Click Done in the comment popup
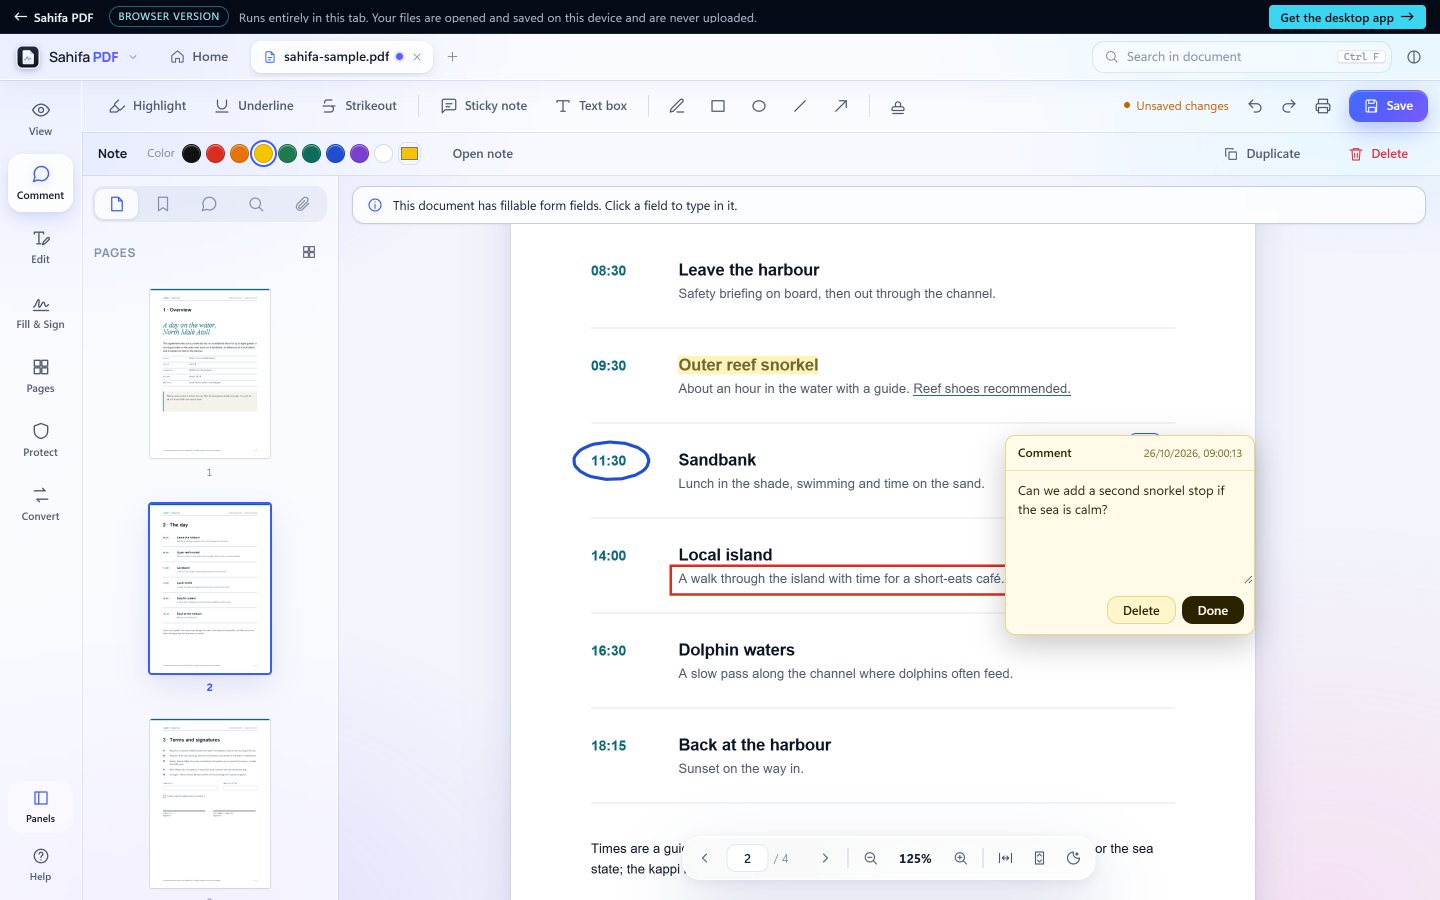Image resolution: width=1440 pixels, height=900 pixels. pyautogui.click(x=1213, y=611)
